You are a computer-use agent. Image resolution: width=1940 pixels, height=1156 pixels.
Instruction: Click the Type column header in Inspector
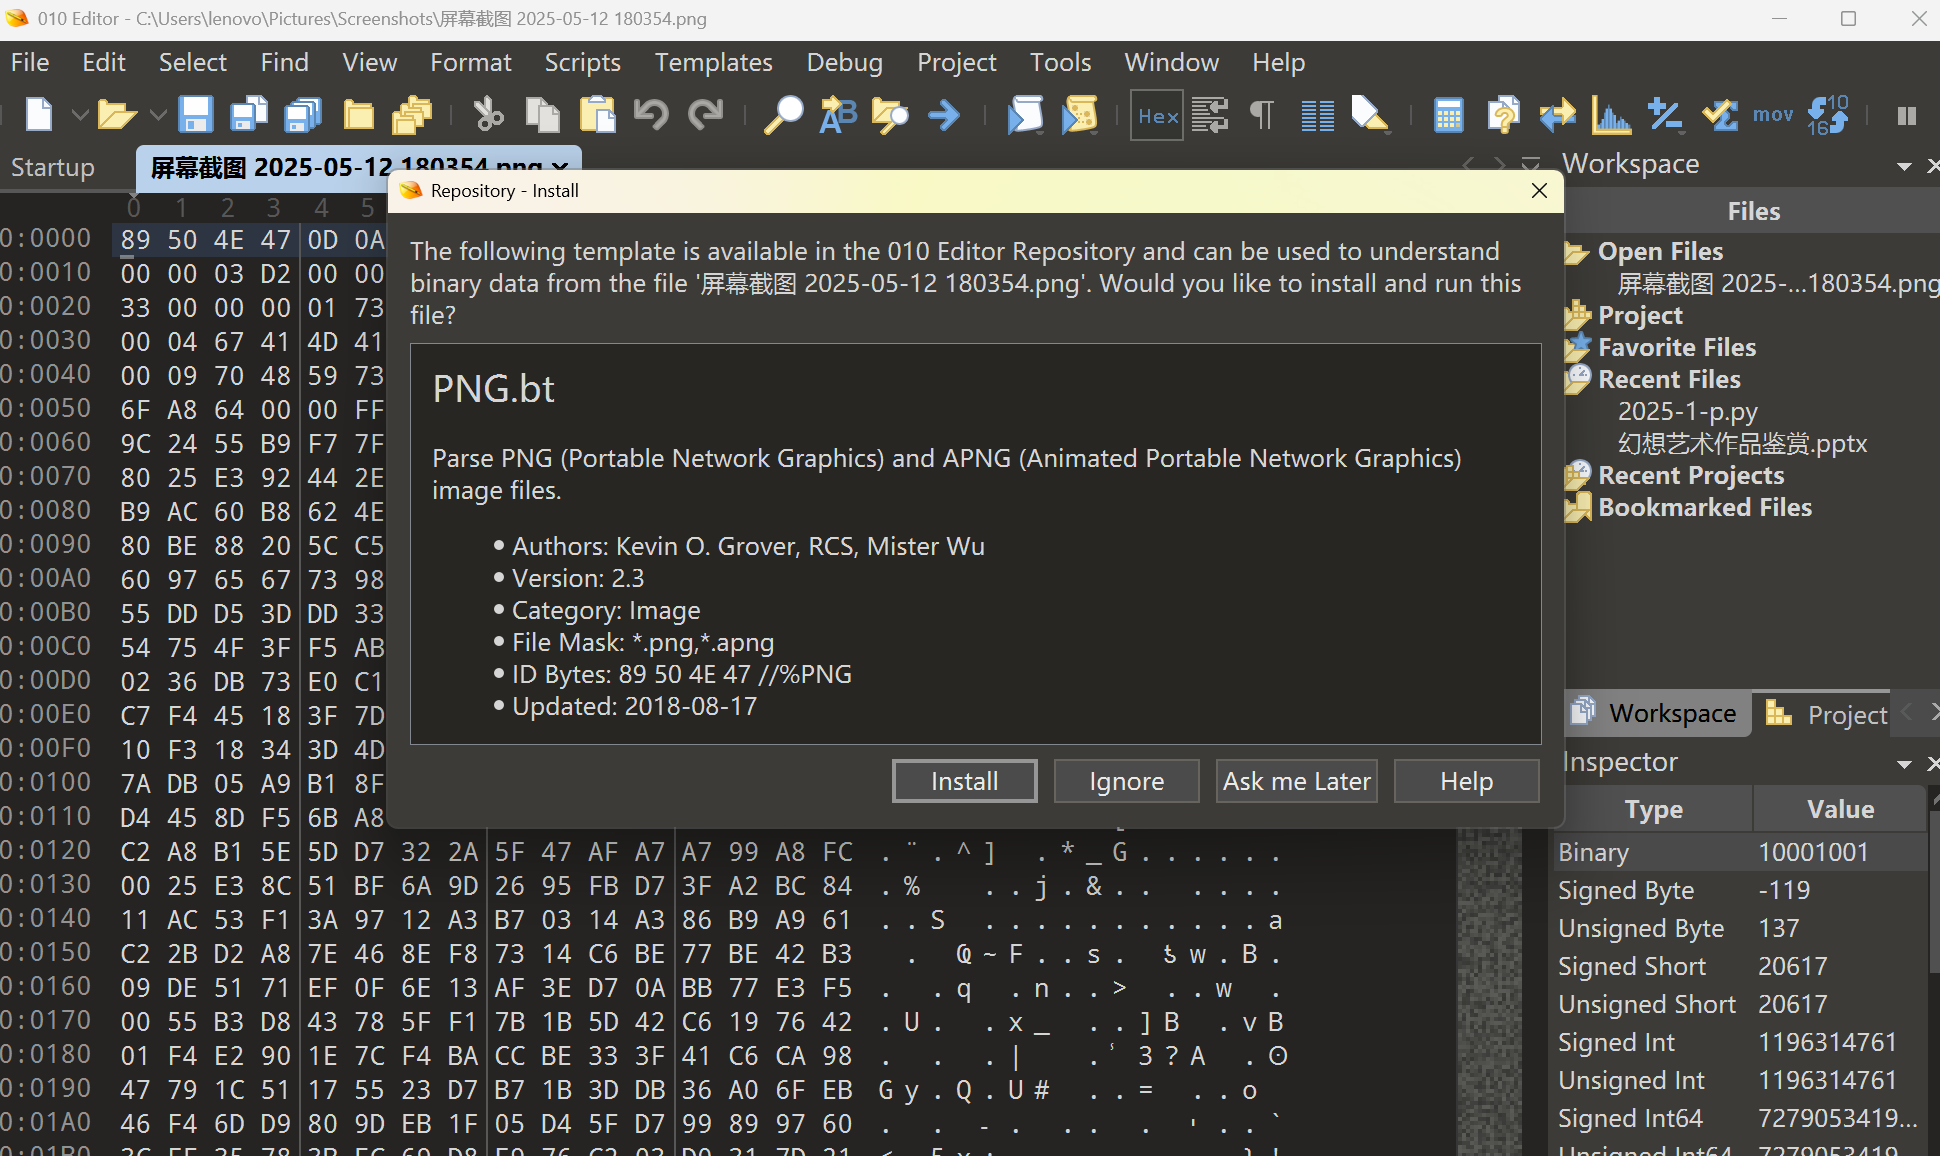point(1653,809)
